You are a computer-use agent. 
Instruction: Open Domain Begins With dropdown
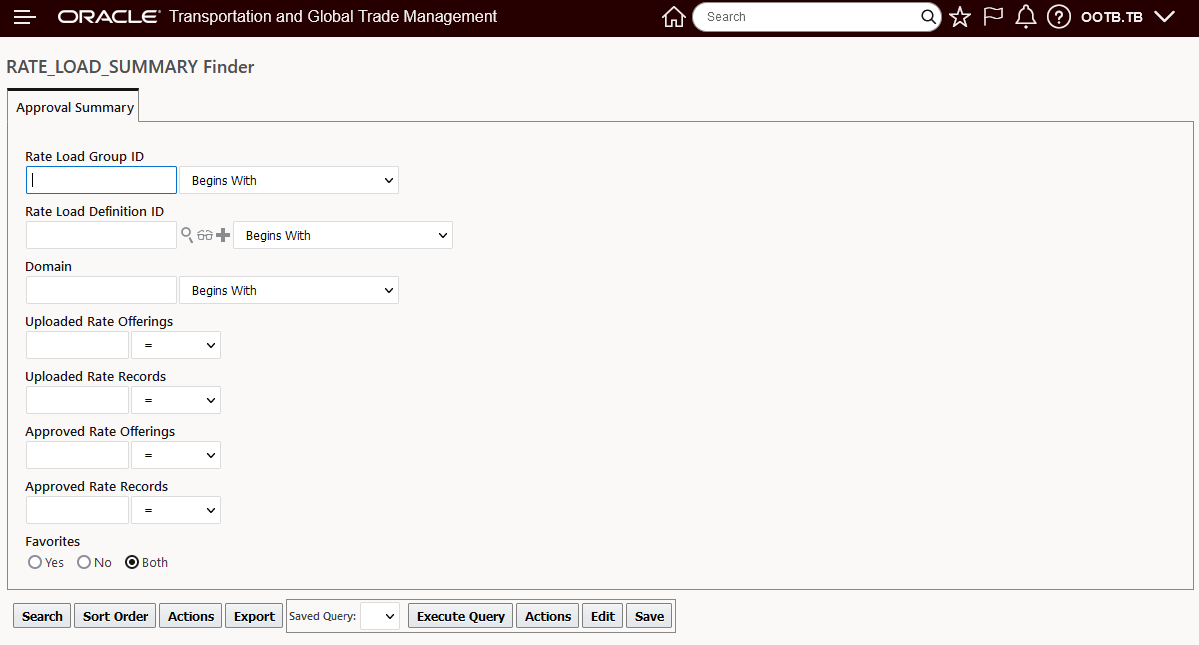(289, 290)
